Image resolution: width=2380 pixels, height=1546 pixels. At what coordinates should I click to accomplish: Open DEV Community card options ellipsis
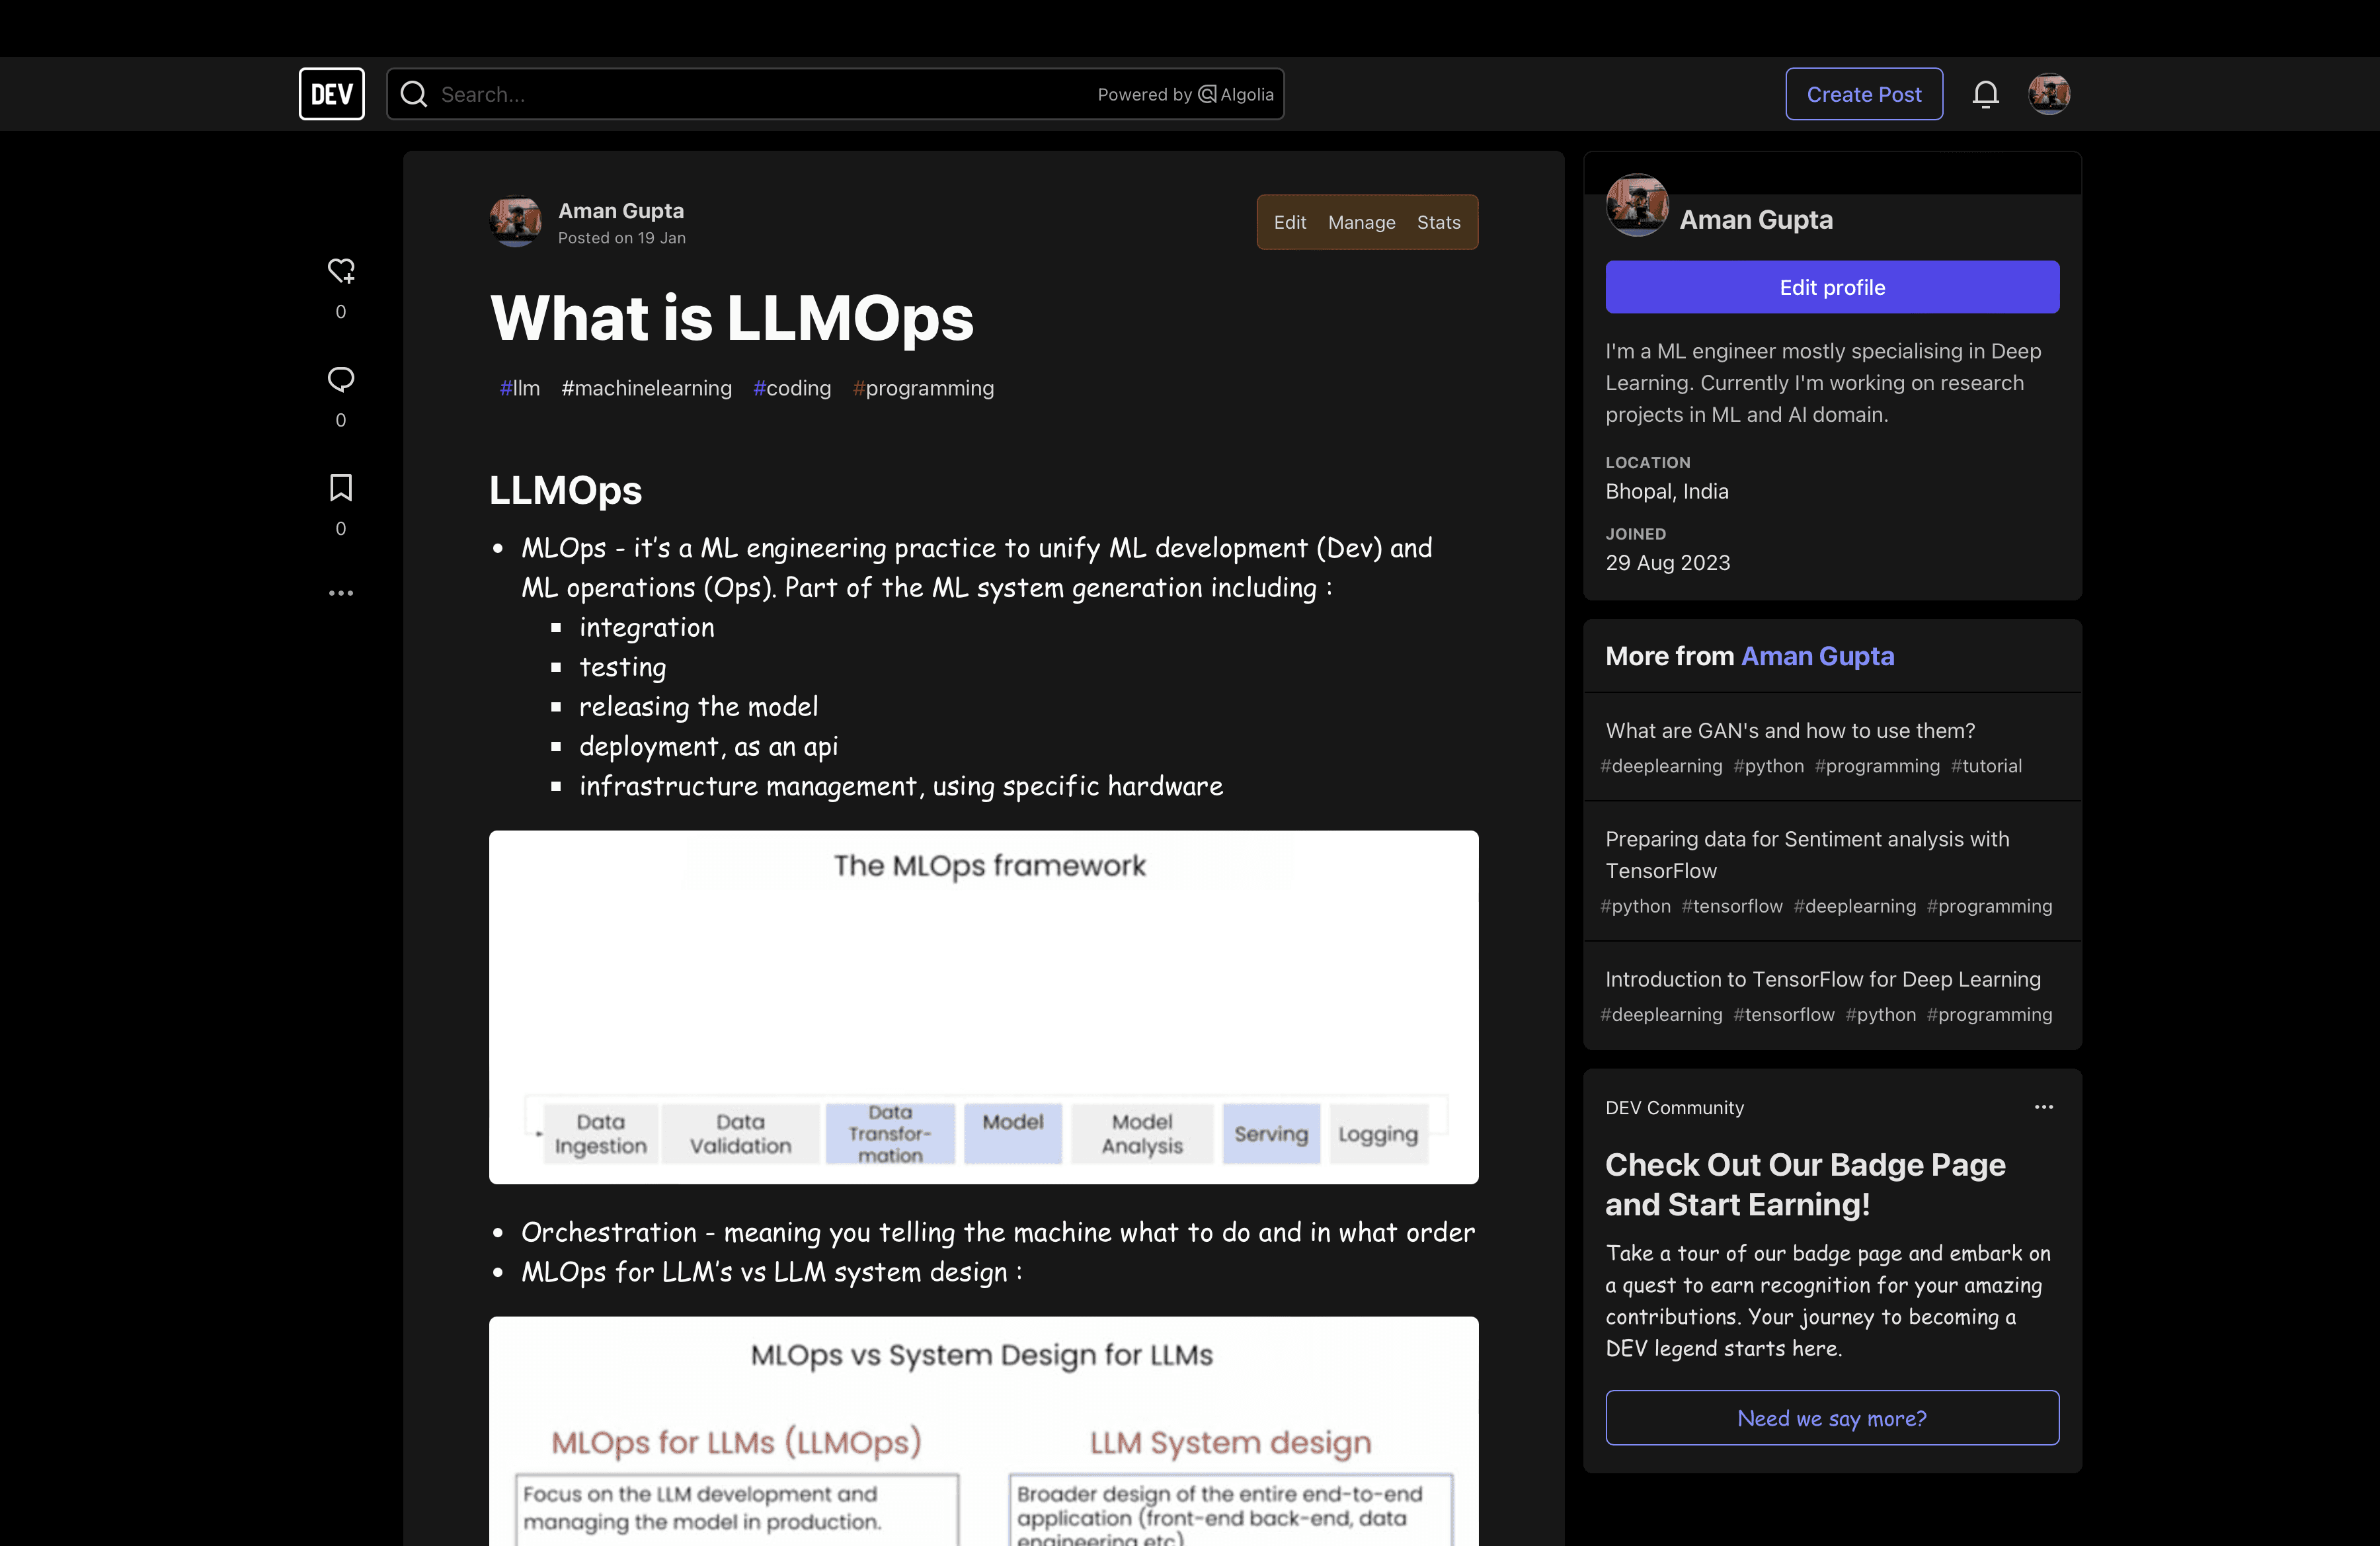(2043, 1107)
